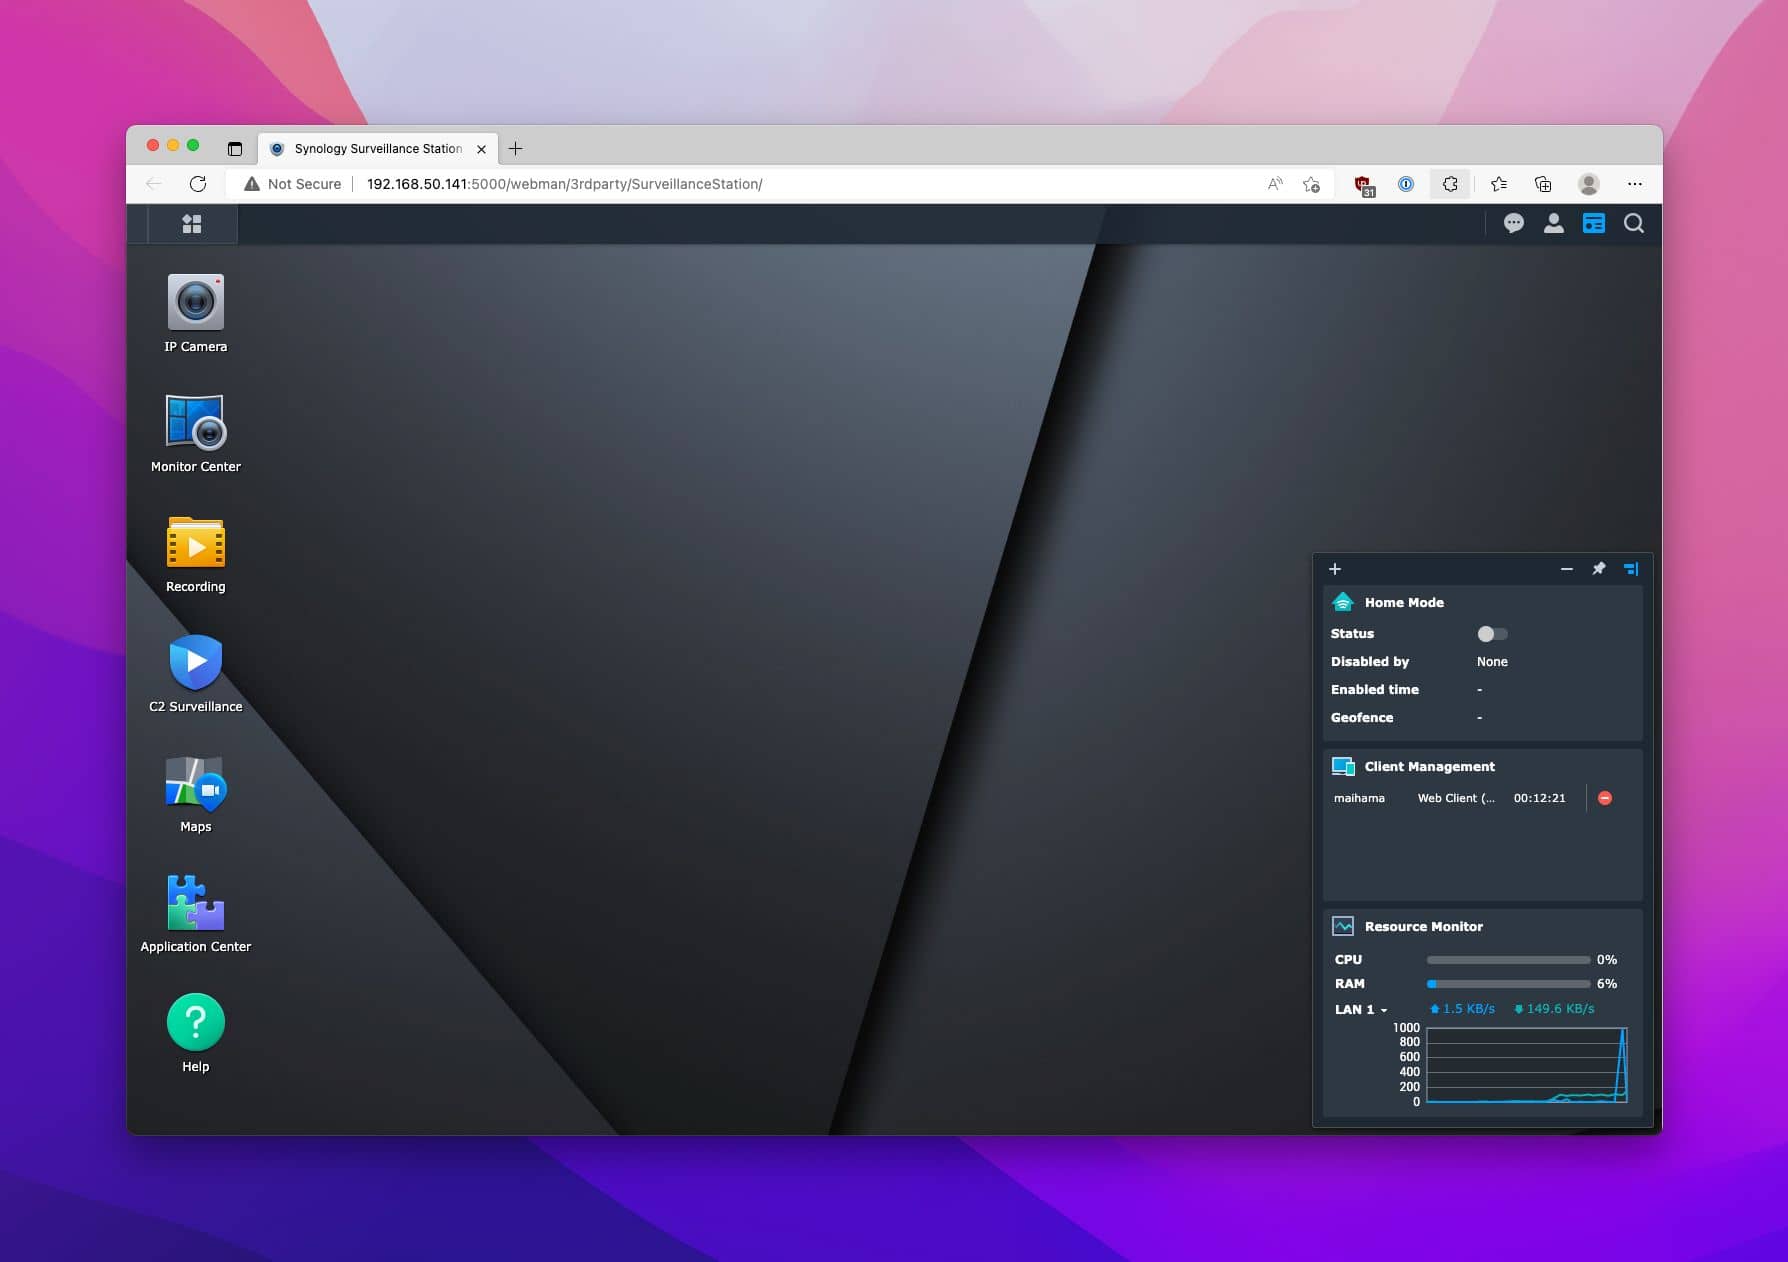1788x1262 pixels.
Task: Click the Geofence label
Action: tap(1361, 718)
